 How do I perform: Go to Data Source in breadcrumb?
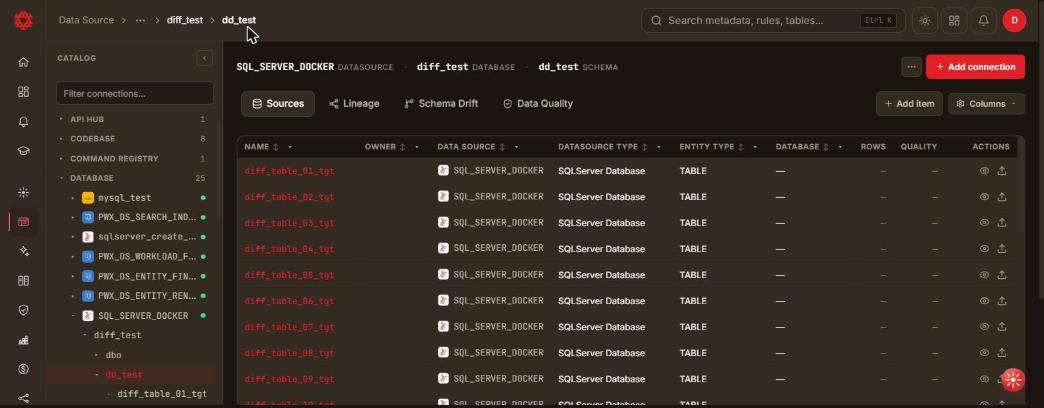coord(86,21)
